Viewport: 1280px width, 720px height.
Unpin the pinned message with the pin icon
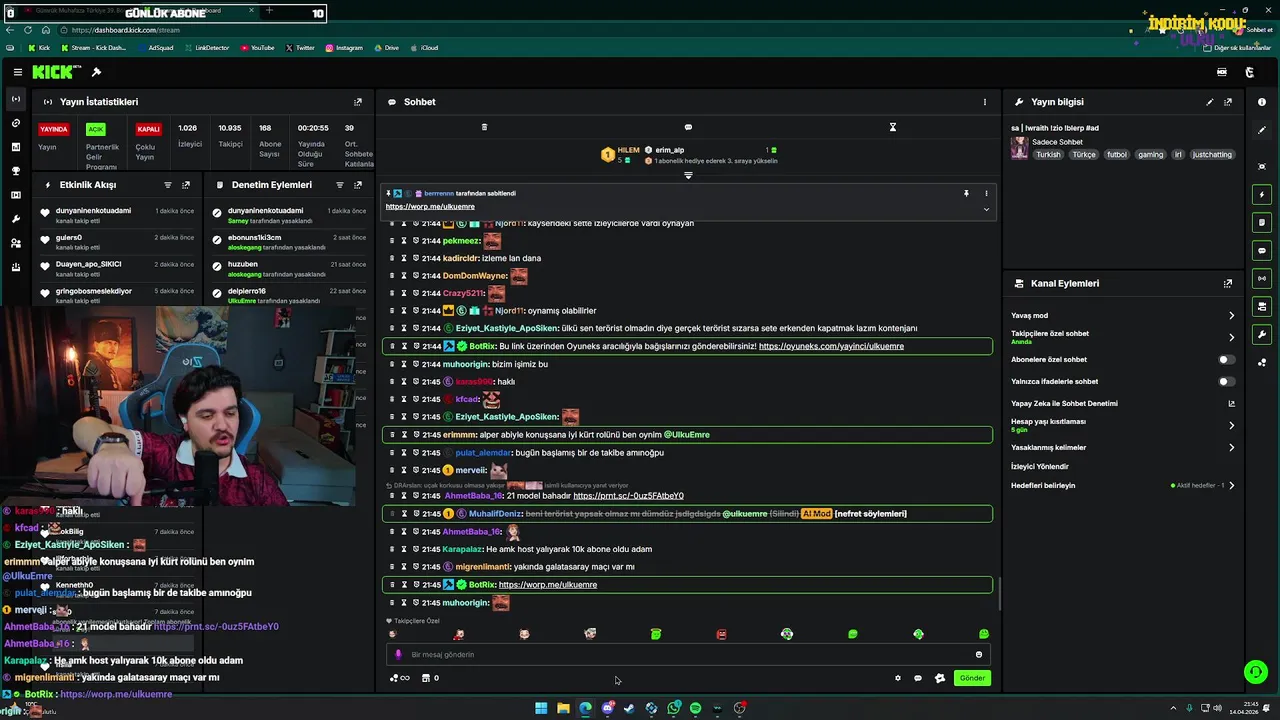pyautogui.click(x=966, y=193)
